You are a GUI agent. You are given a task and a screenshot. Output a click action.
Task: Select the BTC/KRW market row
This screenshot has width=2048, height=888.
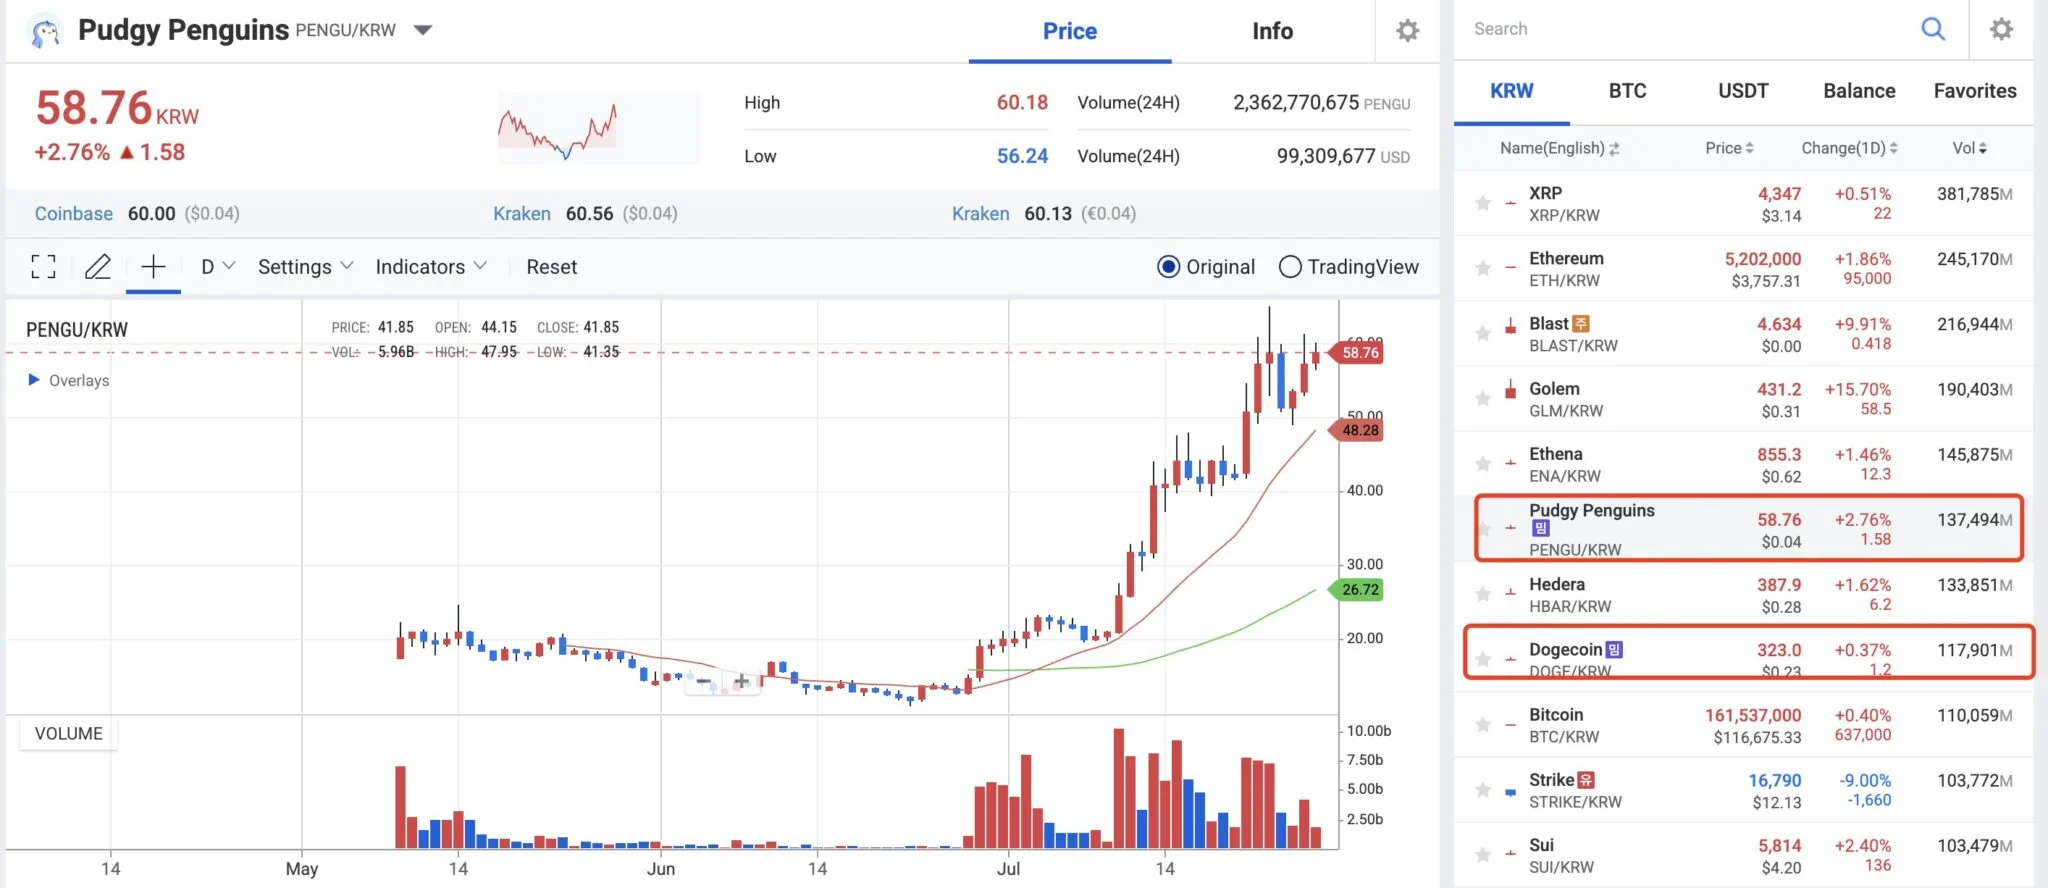1744,725
